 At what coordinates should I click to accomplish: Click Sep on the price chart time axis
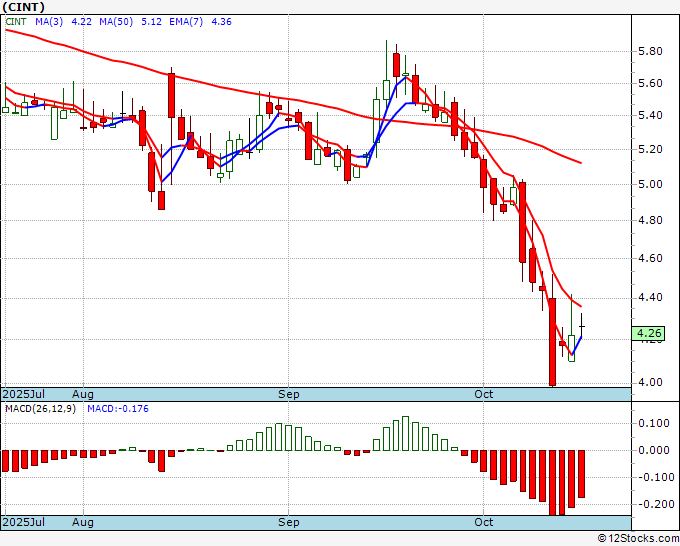(x=289, y=395)
